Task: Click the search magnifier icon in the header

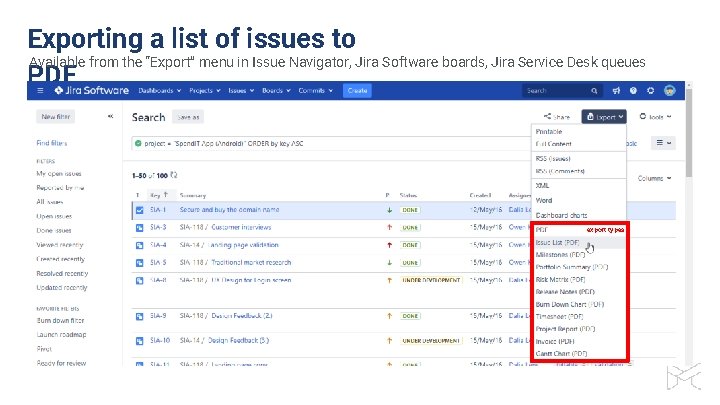Action: coord(594,91)
